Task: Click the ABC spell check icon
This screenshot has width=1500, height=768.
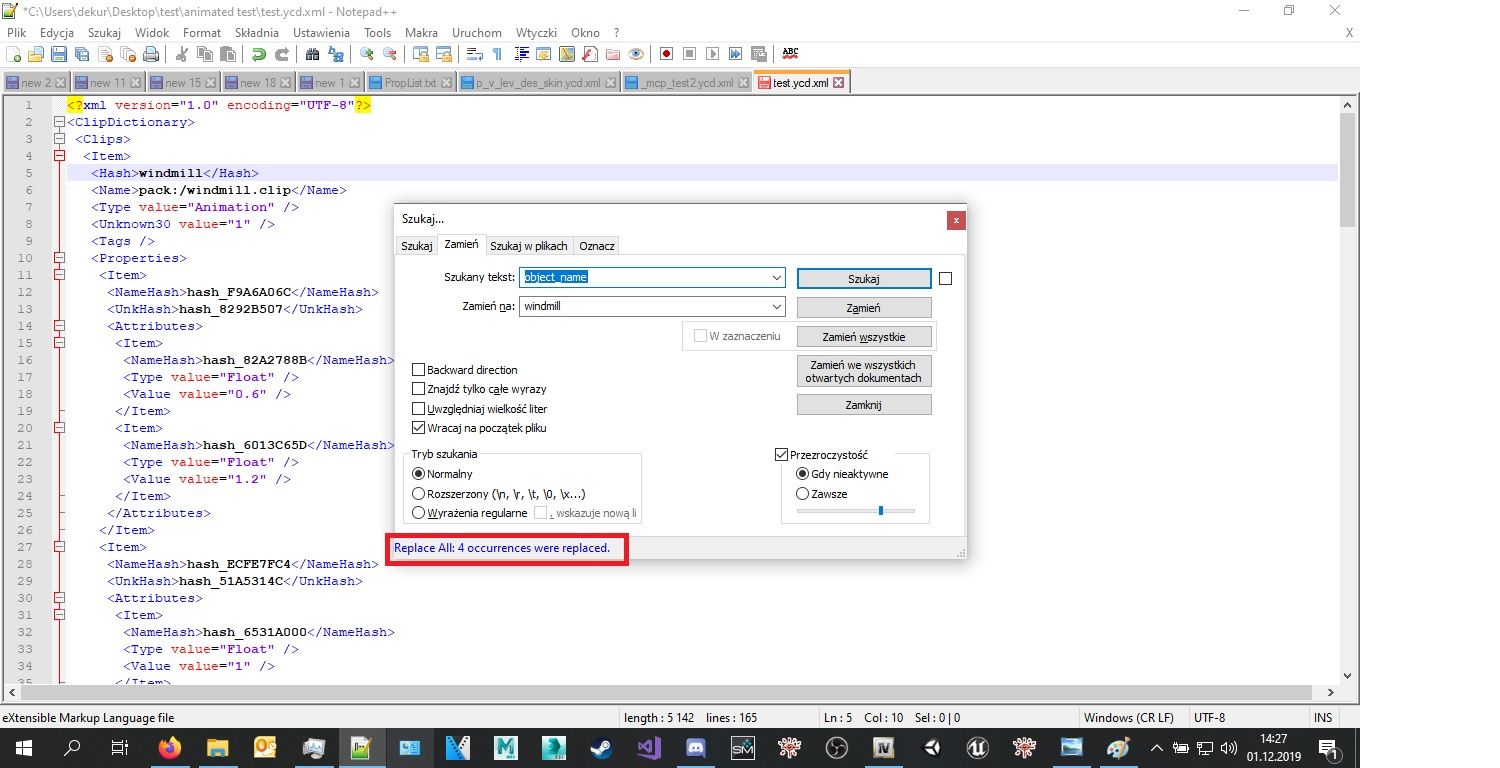Action: click(x=790, y=53)
